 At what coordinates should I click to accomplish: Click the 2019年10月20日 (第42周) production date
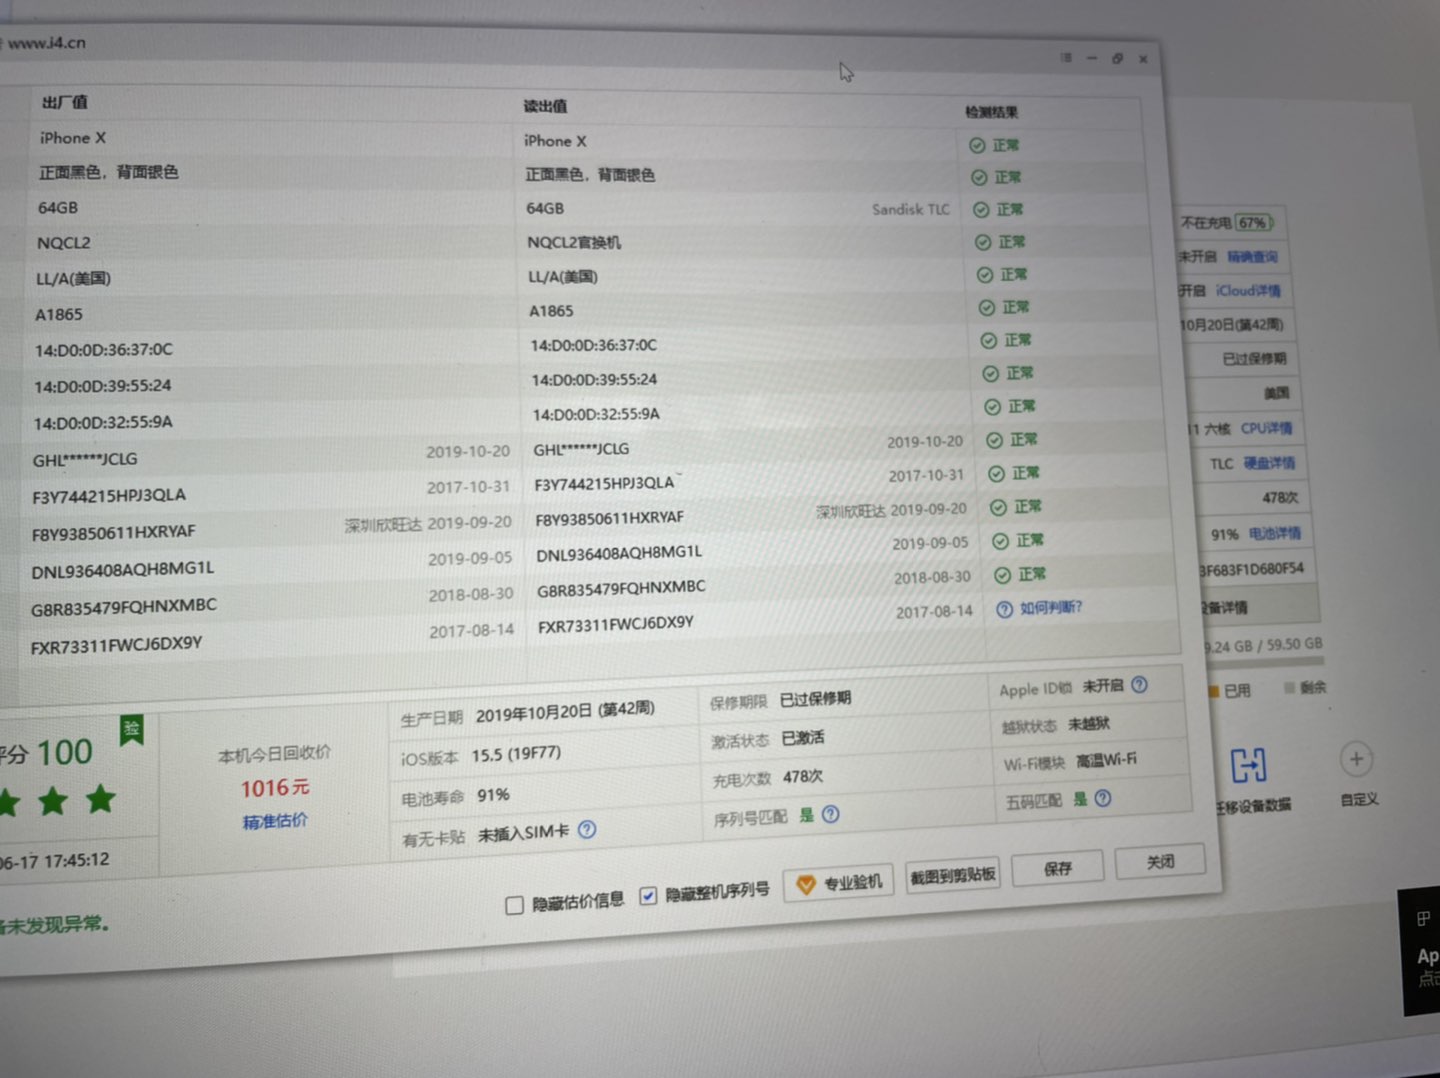(x=565, y=713)
